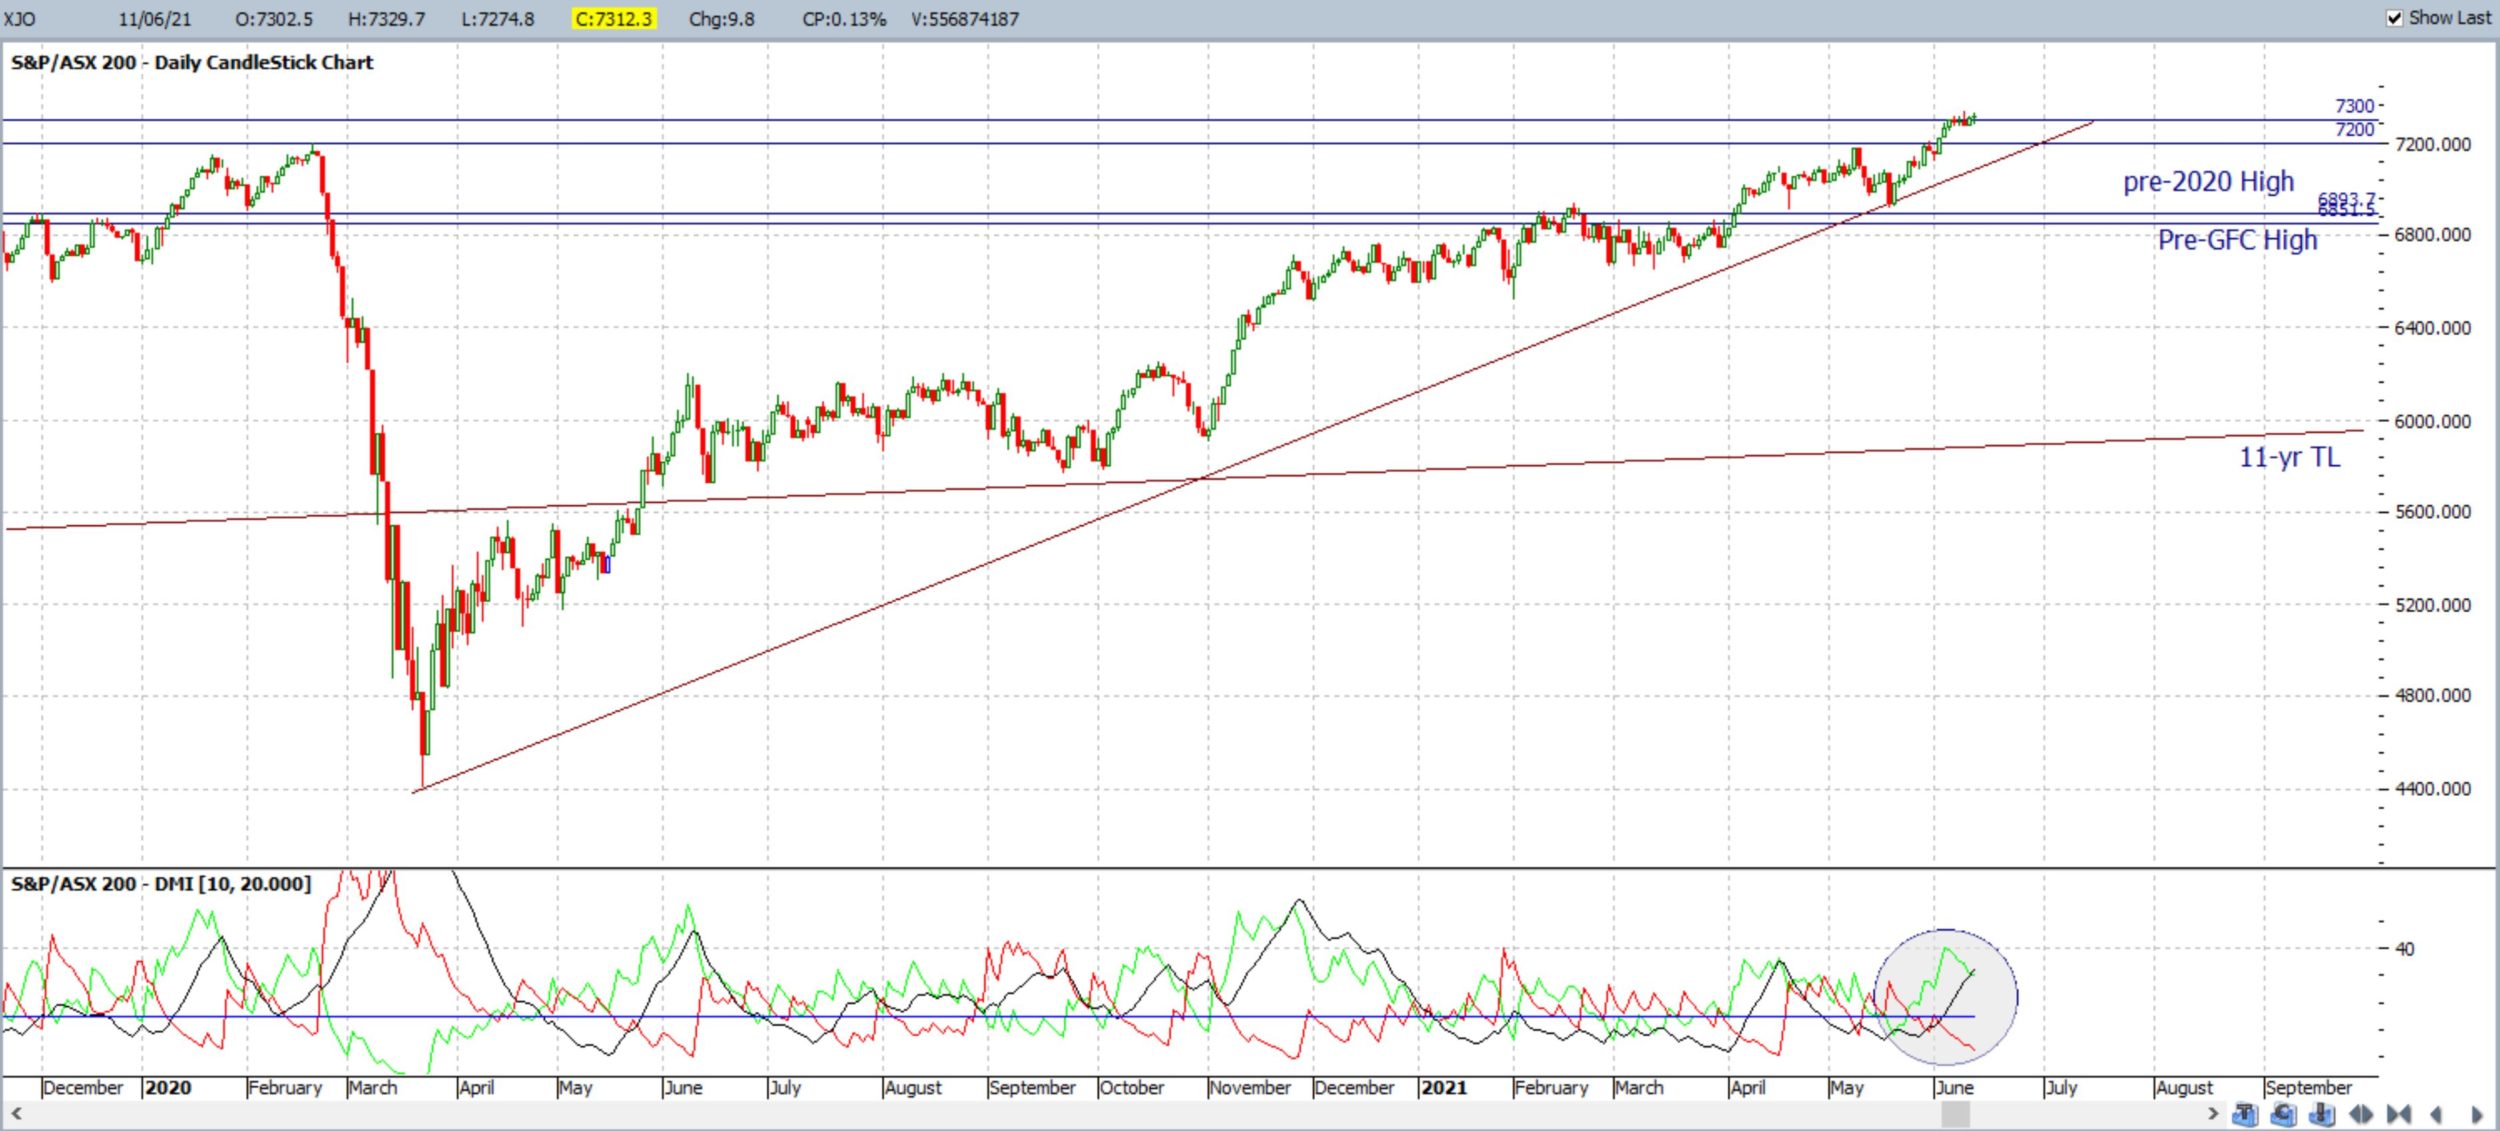Image resolution: width=2500 pixels, height=1131 pixels.
Task: Click the October label on the time axis
Action: (1131, 1087)
